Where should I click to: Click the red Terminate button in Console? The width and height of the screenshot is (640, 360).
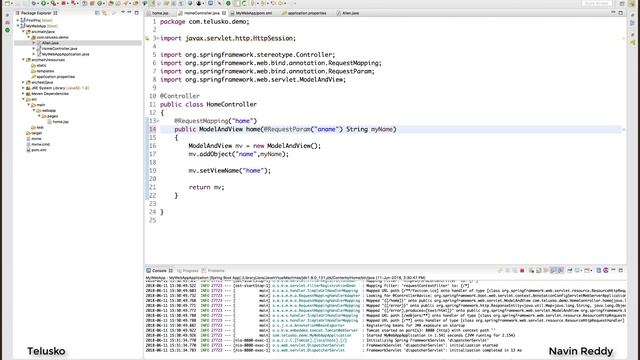pos(522,271)
